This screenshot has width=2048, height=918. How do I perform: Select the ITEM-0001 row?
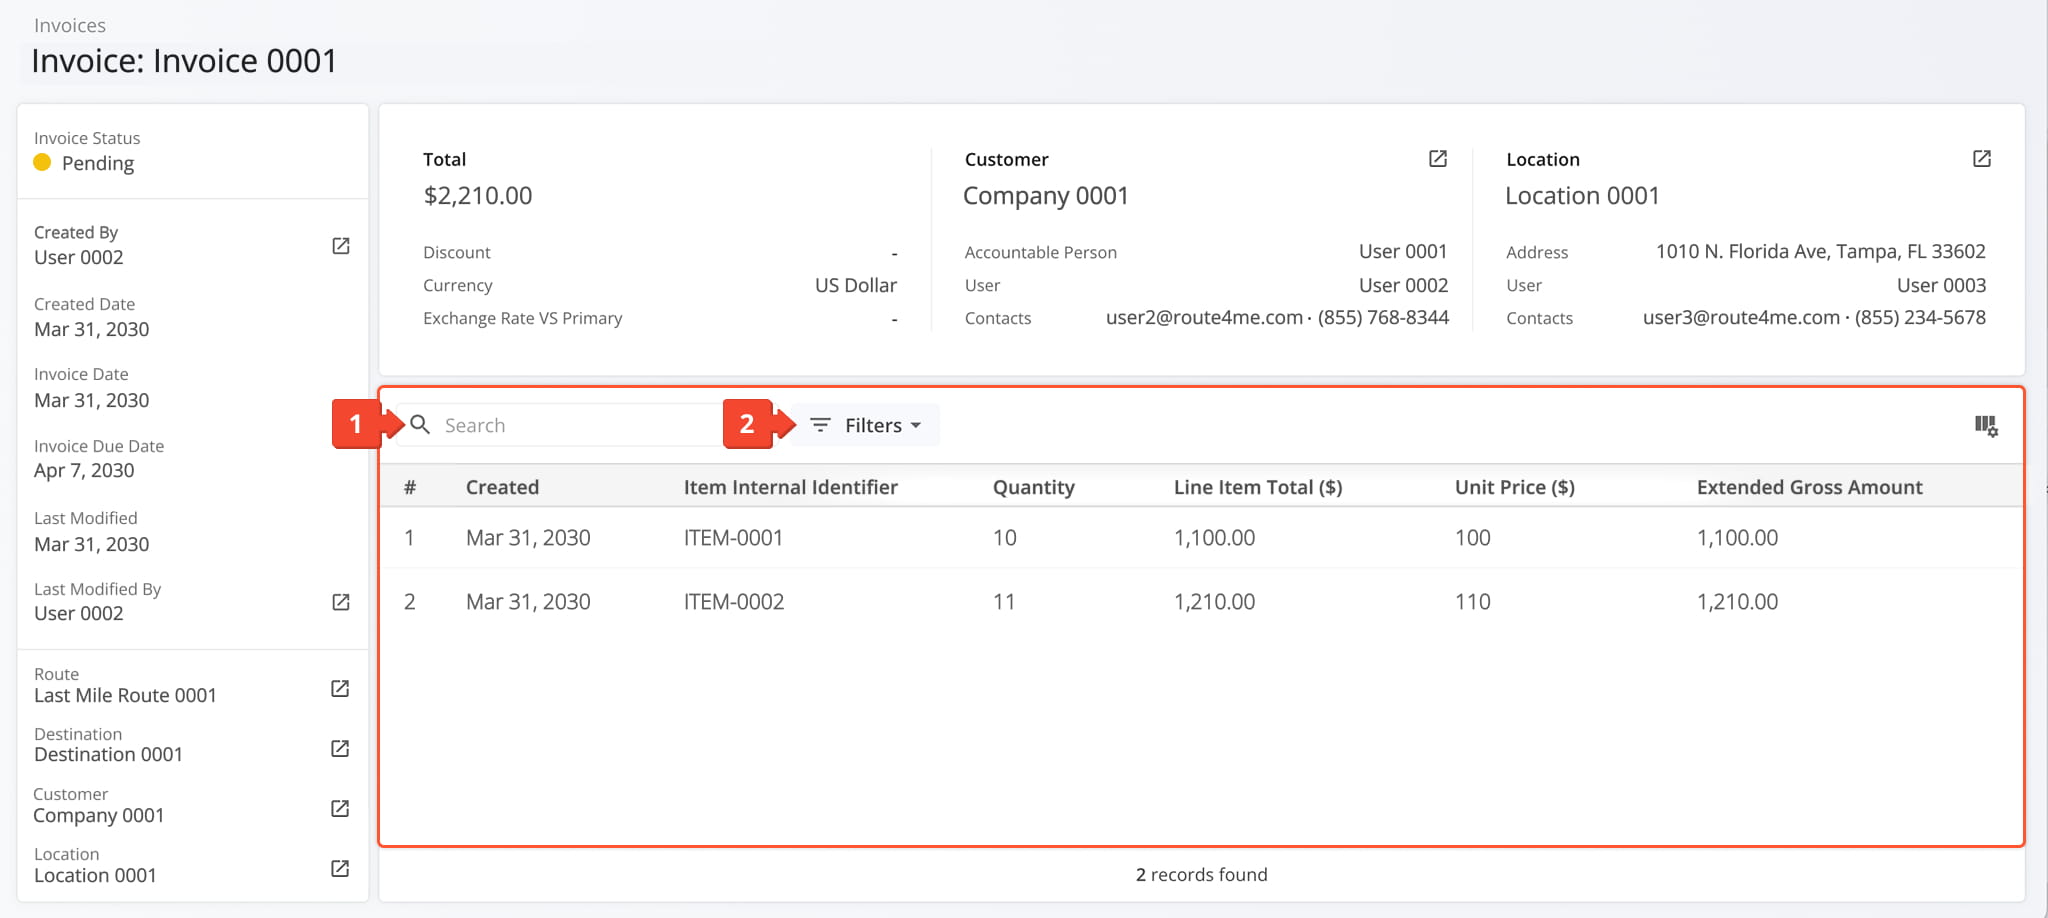(x=733, y=538)
